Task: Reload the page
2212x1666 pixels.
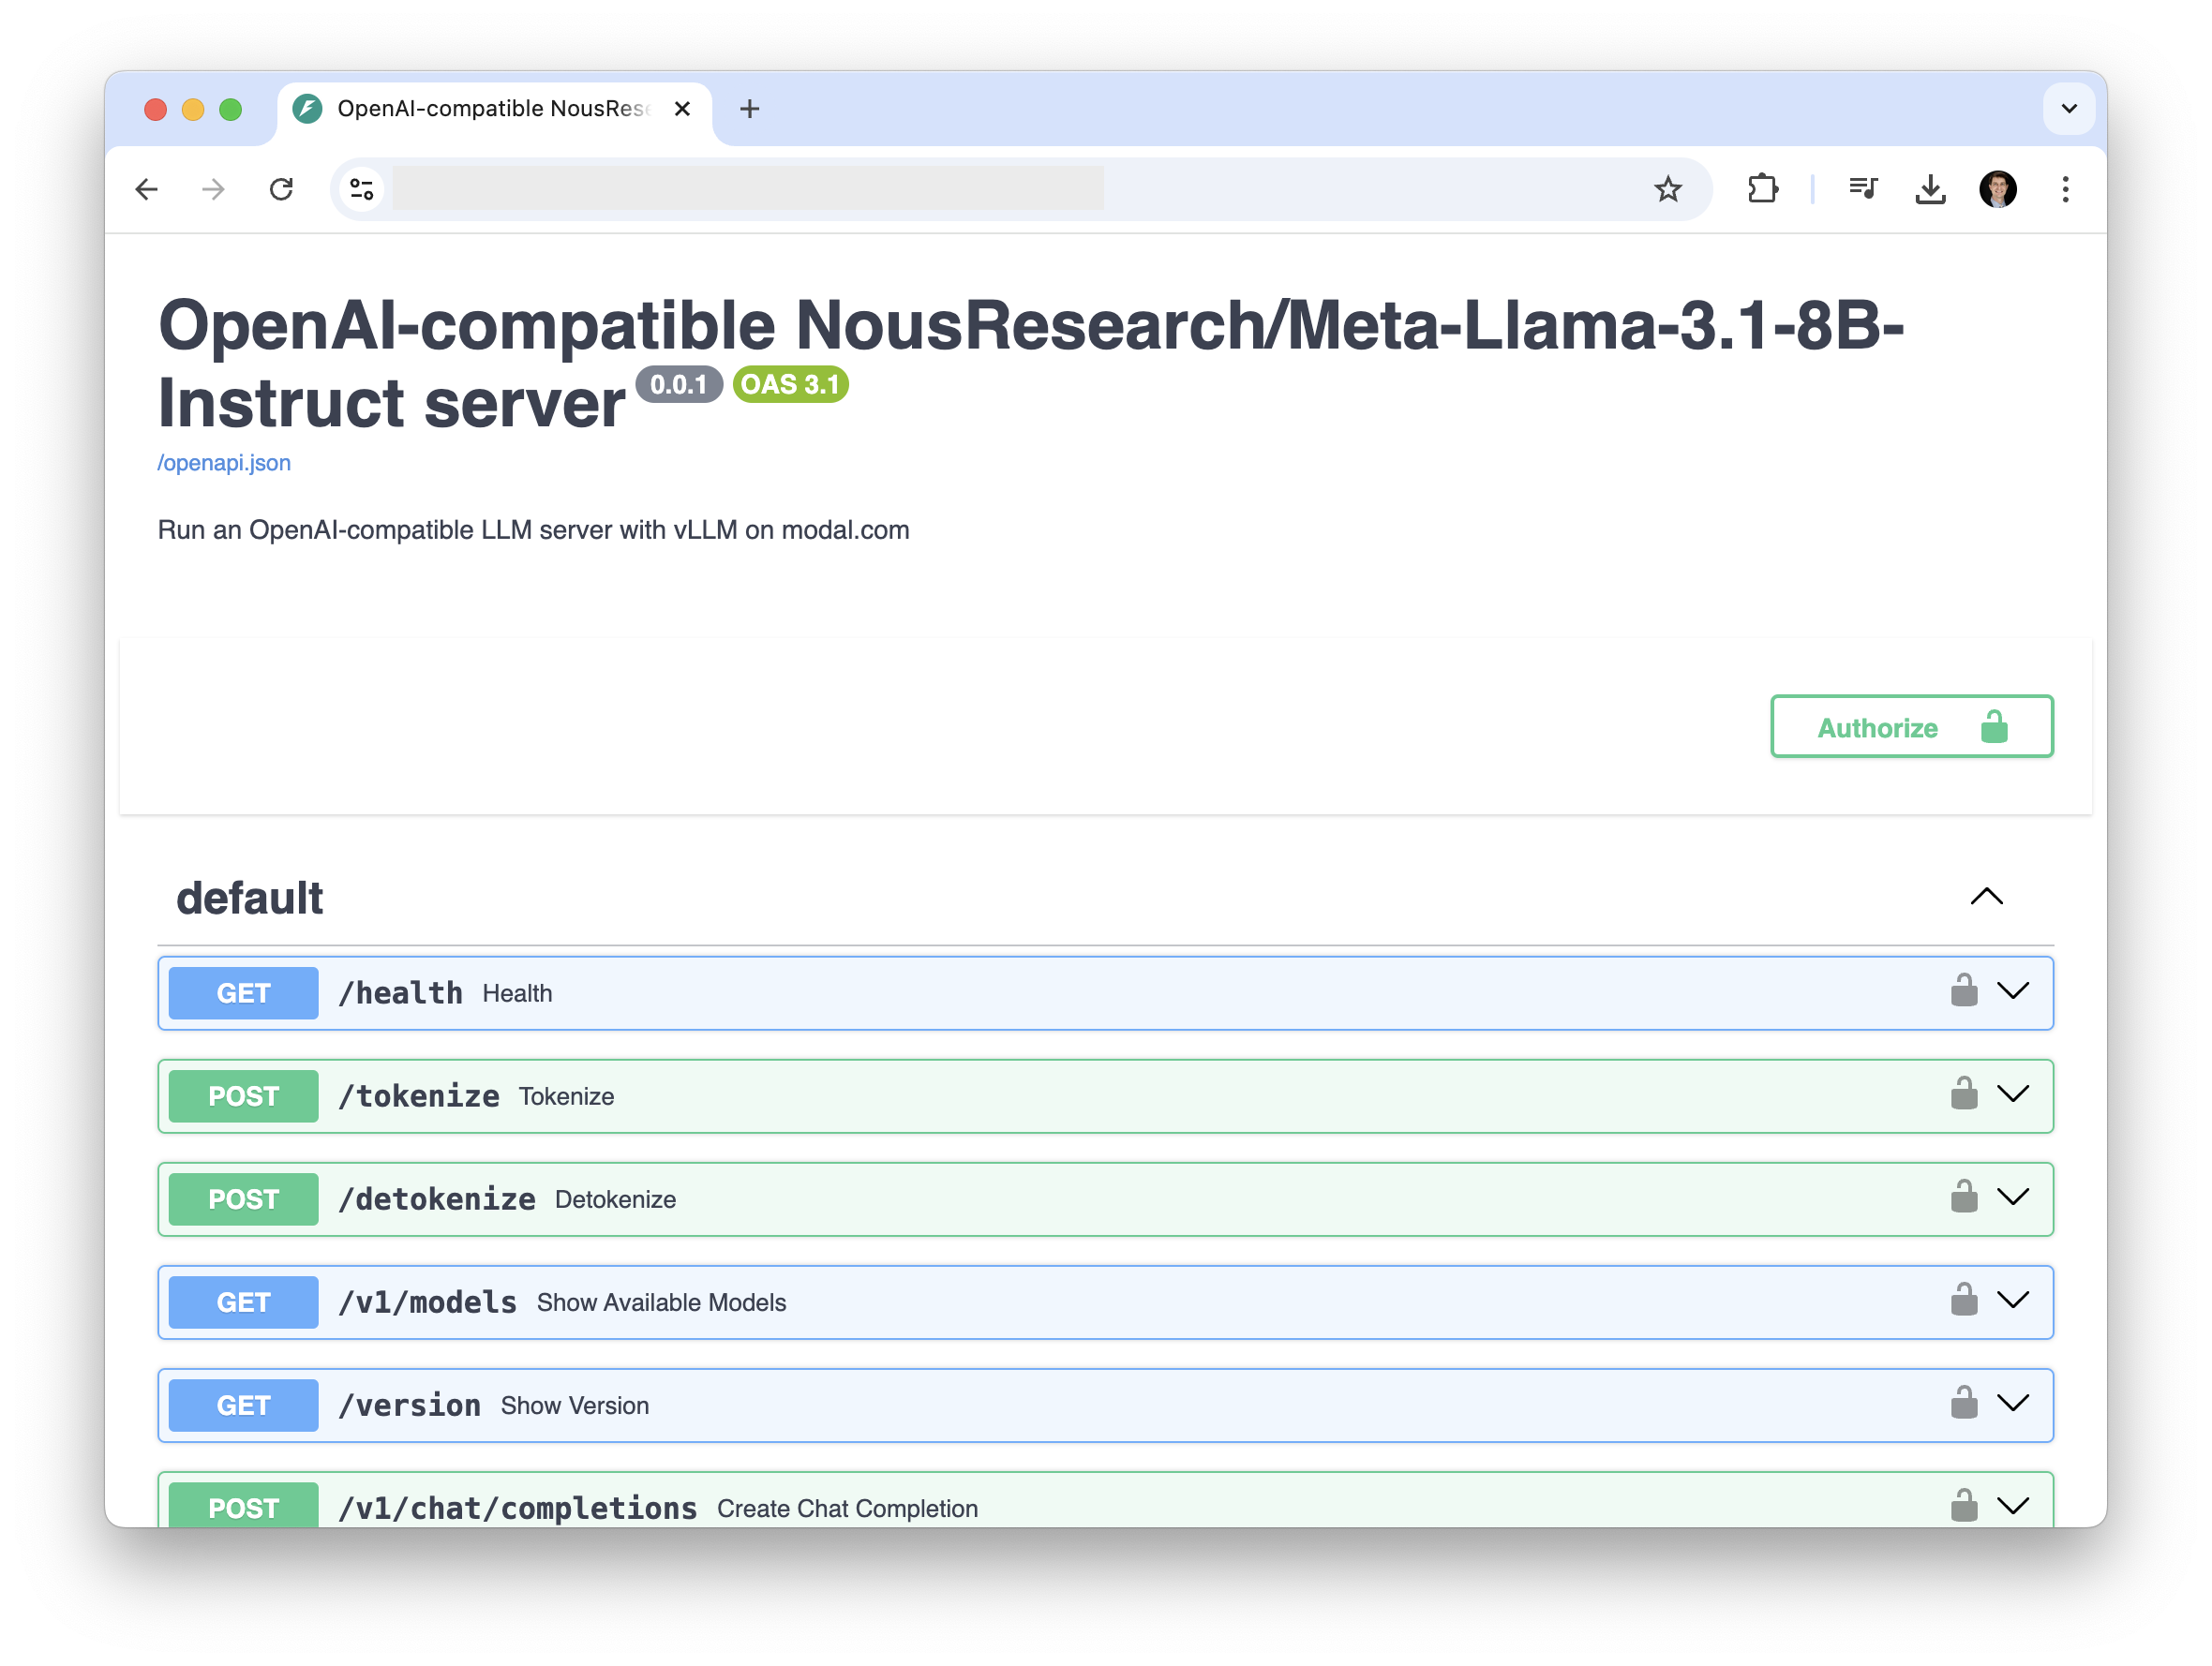Action: [281, 189]
